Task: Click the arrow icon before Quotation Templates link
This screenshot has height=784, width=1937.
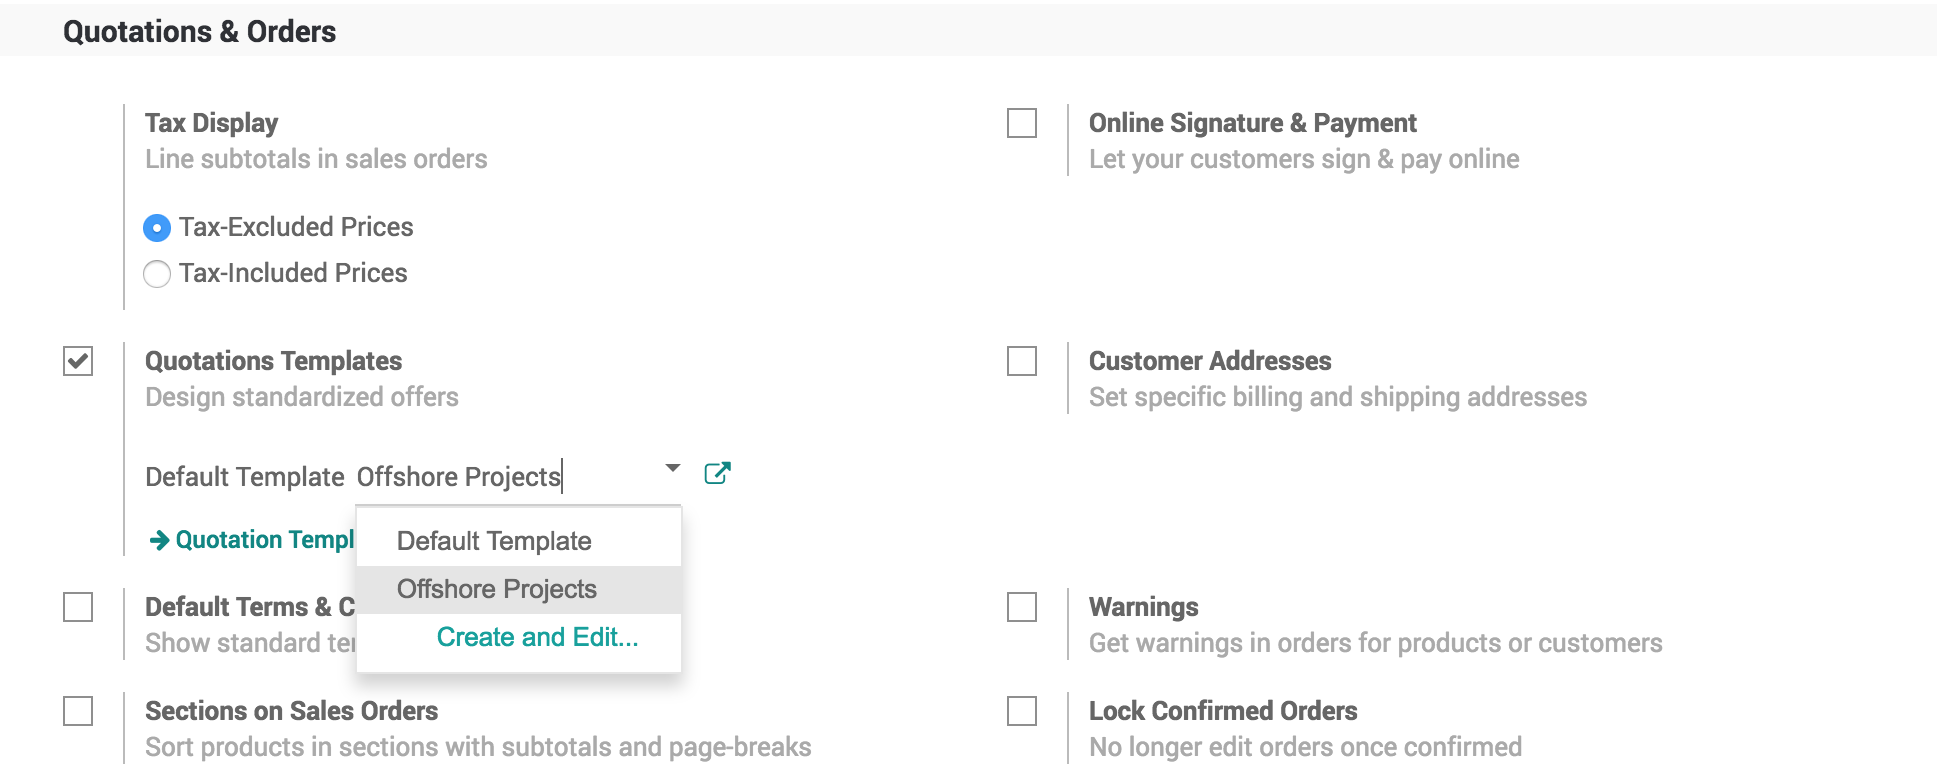Action: tap(159, 541)
